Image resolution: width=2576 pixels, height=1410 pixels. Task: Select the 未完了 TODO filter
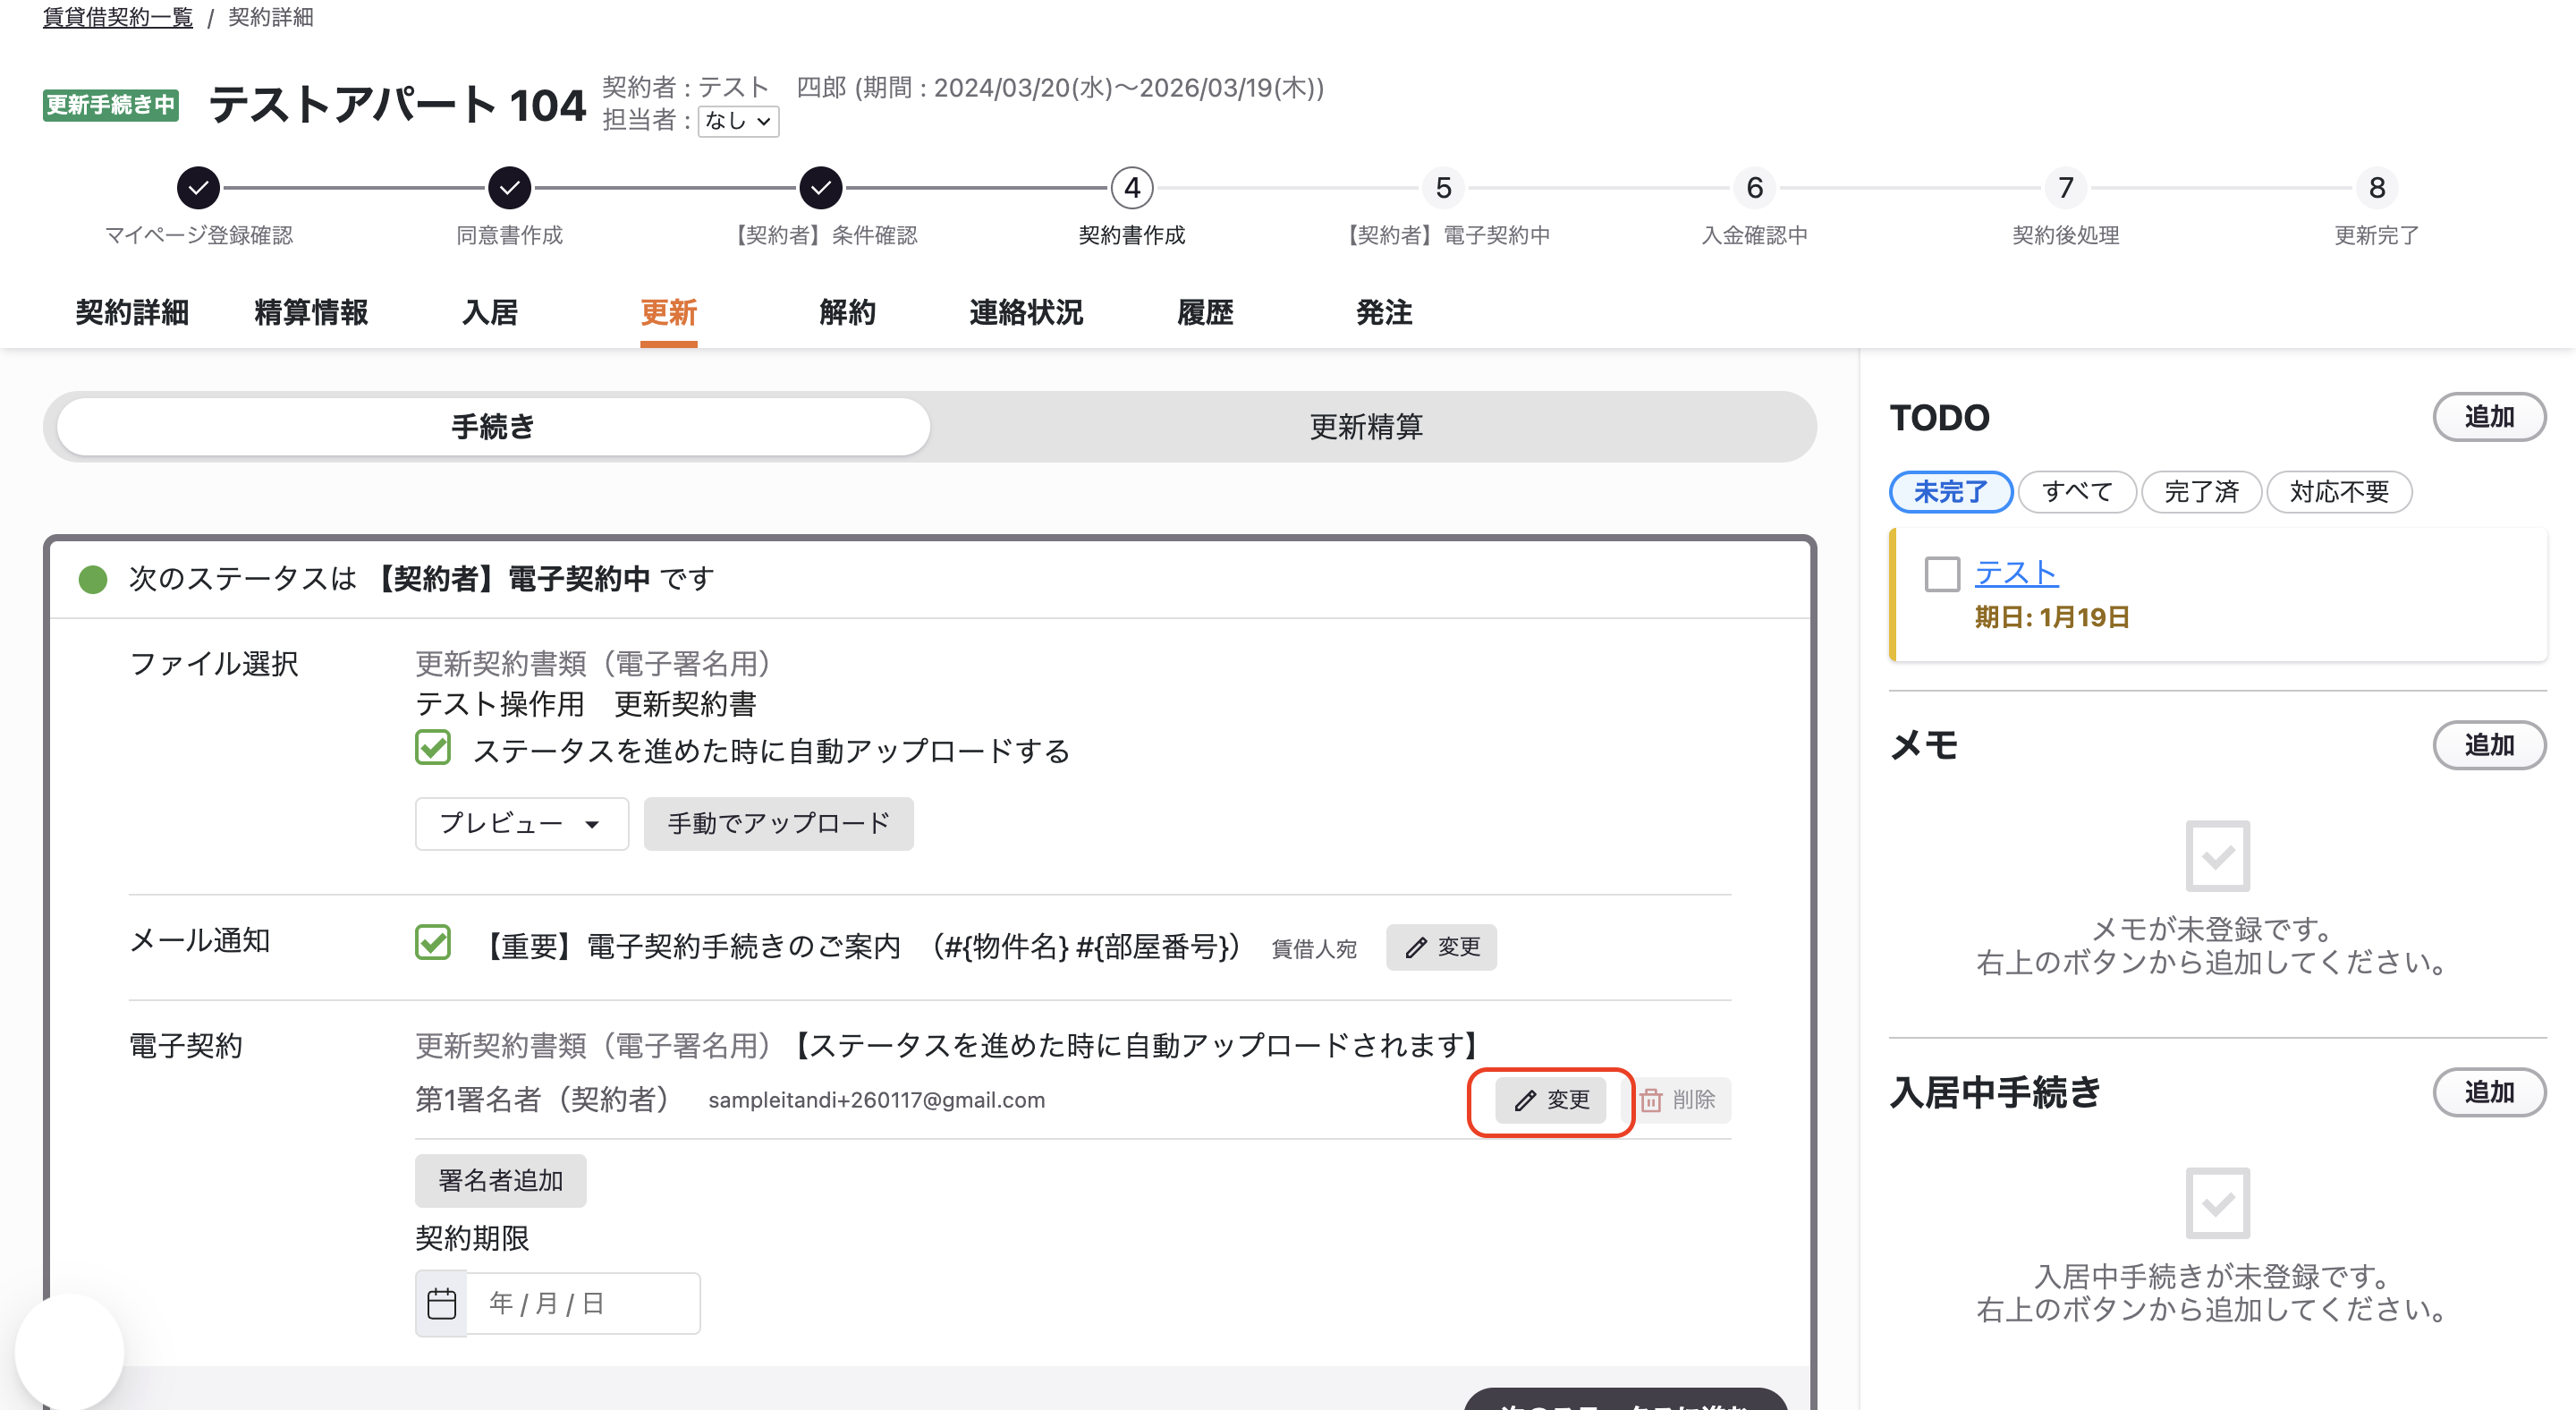(1950, 492)
